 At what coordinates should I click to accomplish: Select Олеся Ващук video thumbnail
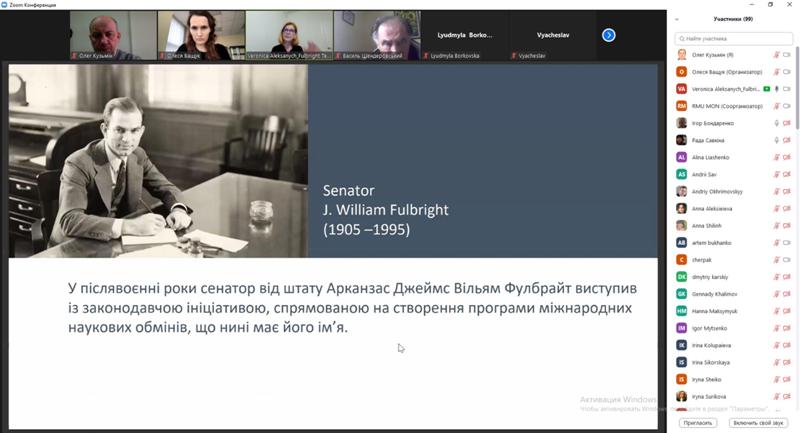(x=201, y=35)
